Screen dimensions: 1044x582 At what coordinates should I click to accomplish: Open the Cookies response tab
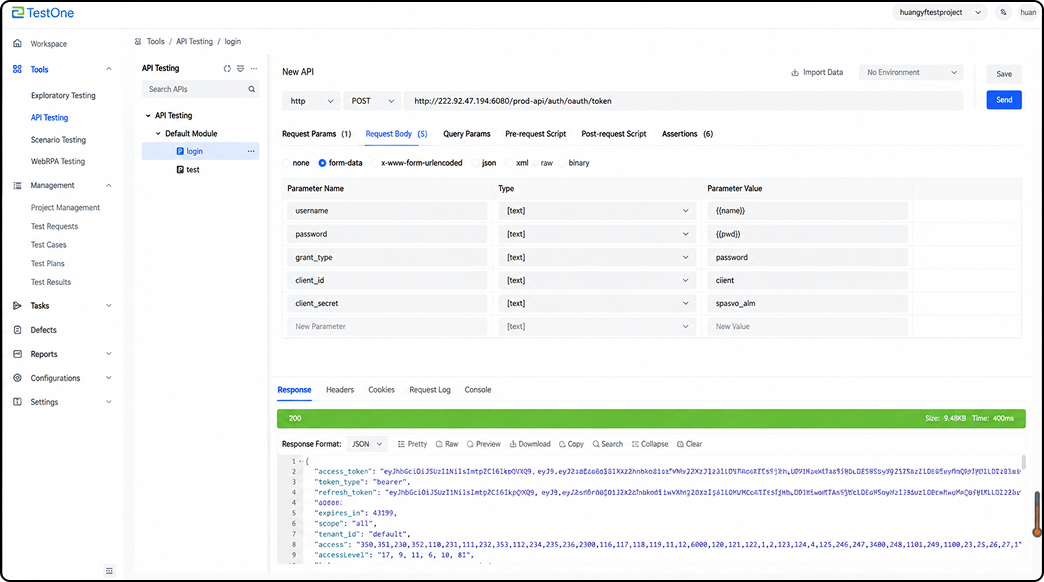(382, 390)
